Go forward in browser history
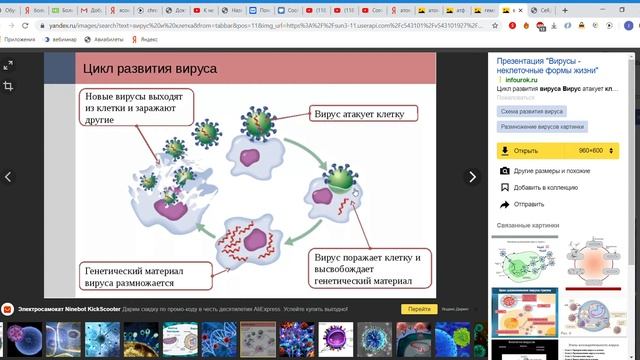The width and height of the screenshot is (640, 360). [x=11, y=25]
